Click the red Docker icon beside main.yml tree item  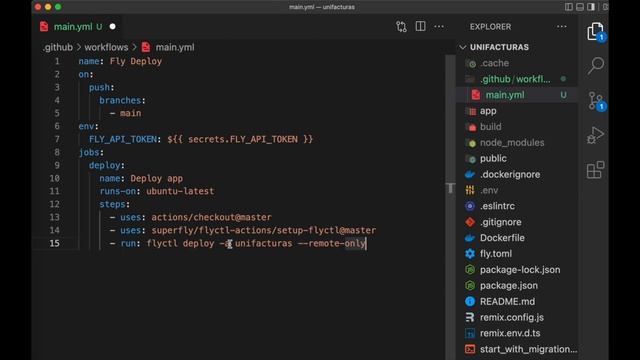[x=476, y=95]
